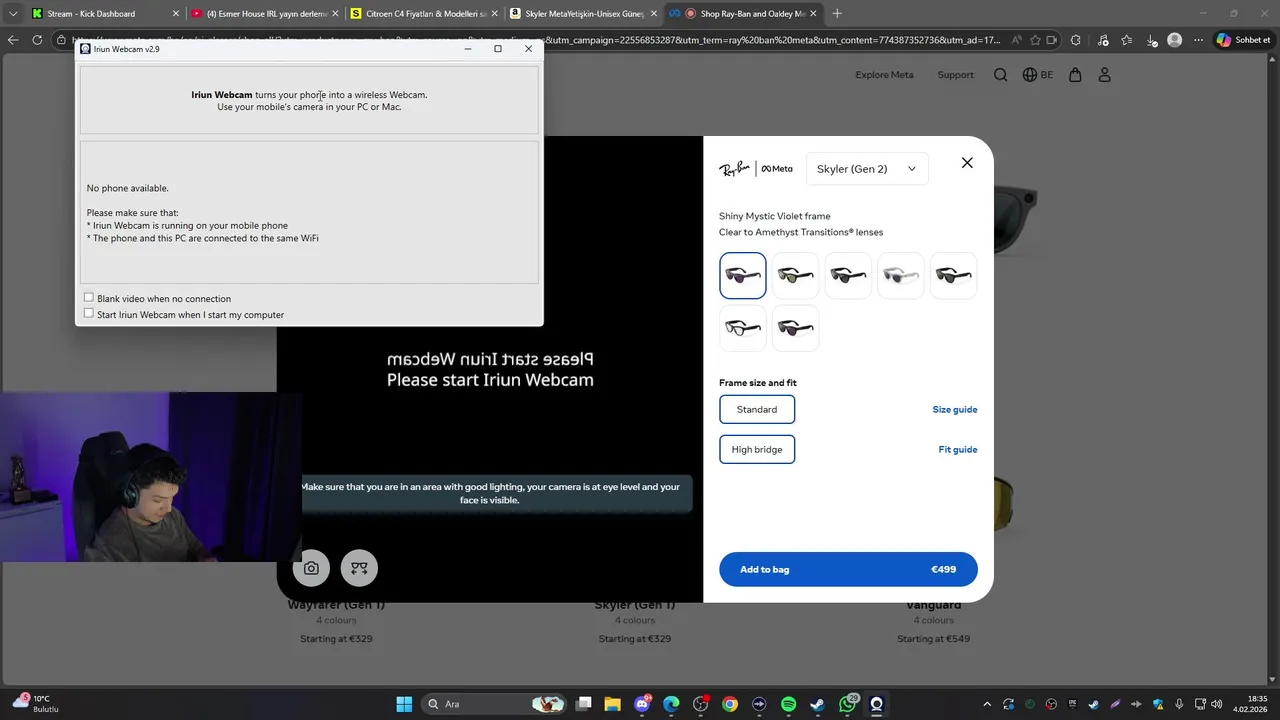Open Spotify from the taskbar
Viewport: 1280px width, 720px height.
(788, 704)
